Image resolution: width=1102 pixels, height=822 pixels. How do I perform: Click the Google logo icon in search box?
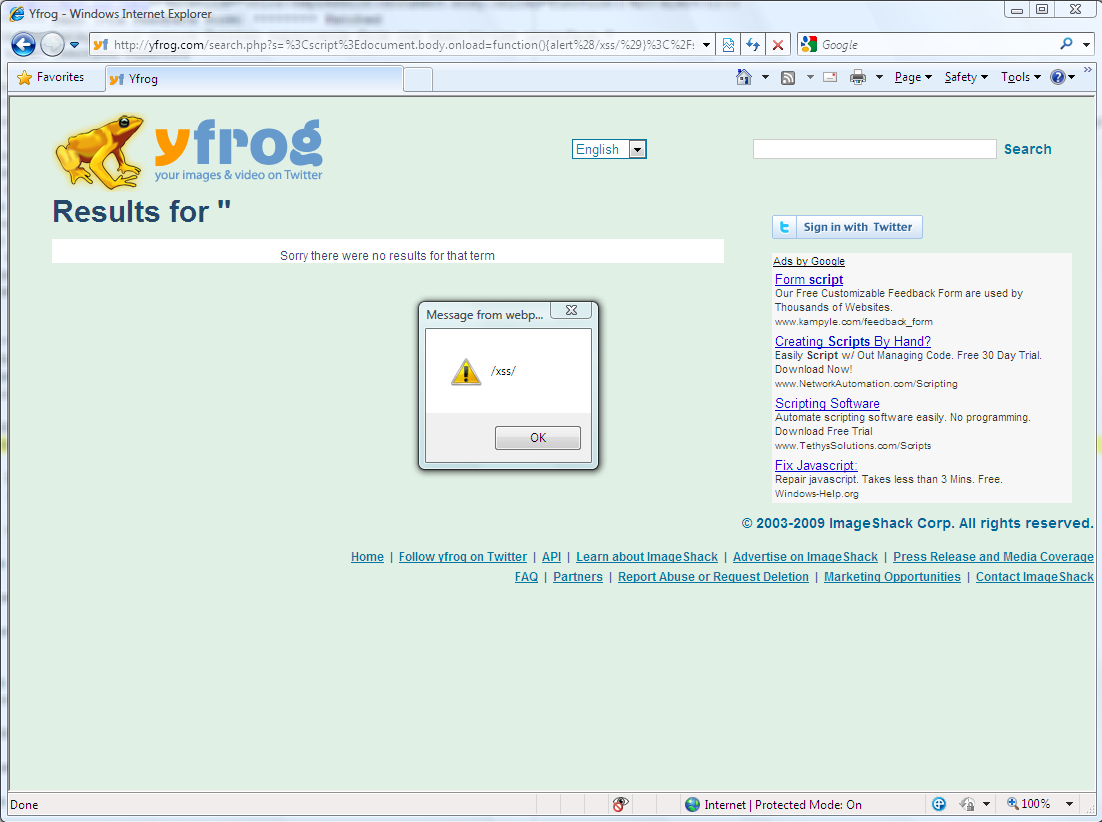tap(810, 45)
